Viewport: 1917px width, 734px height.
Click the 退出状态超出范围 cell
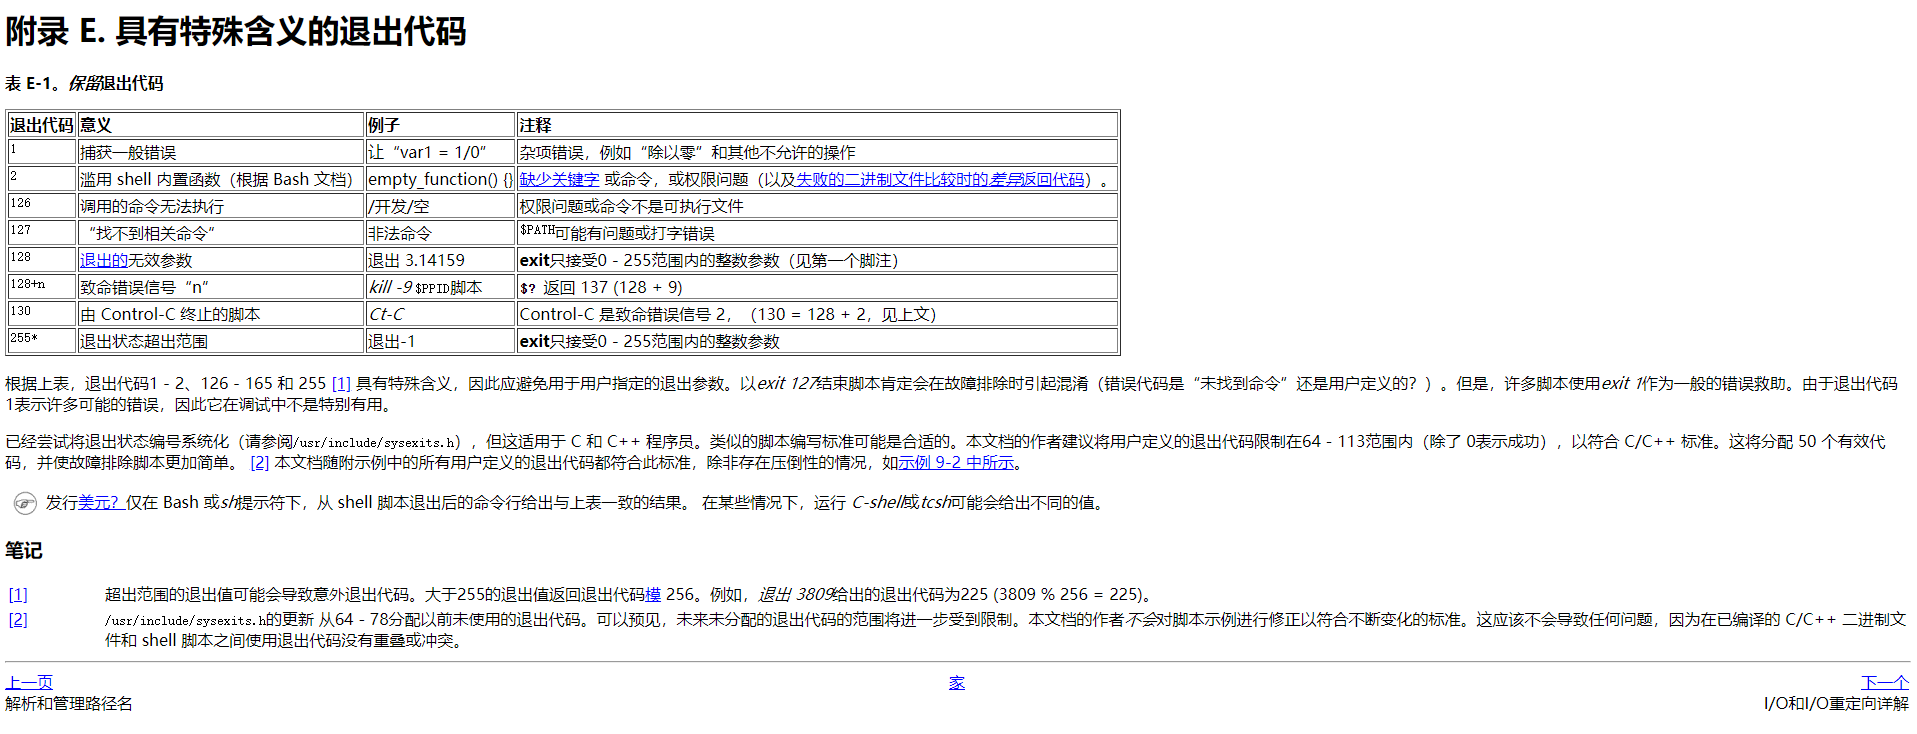tap(221, 341)
